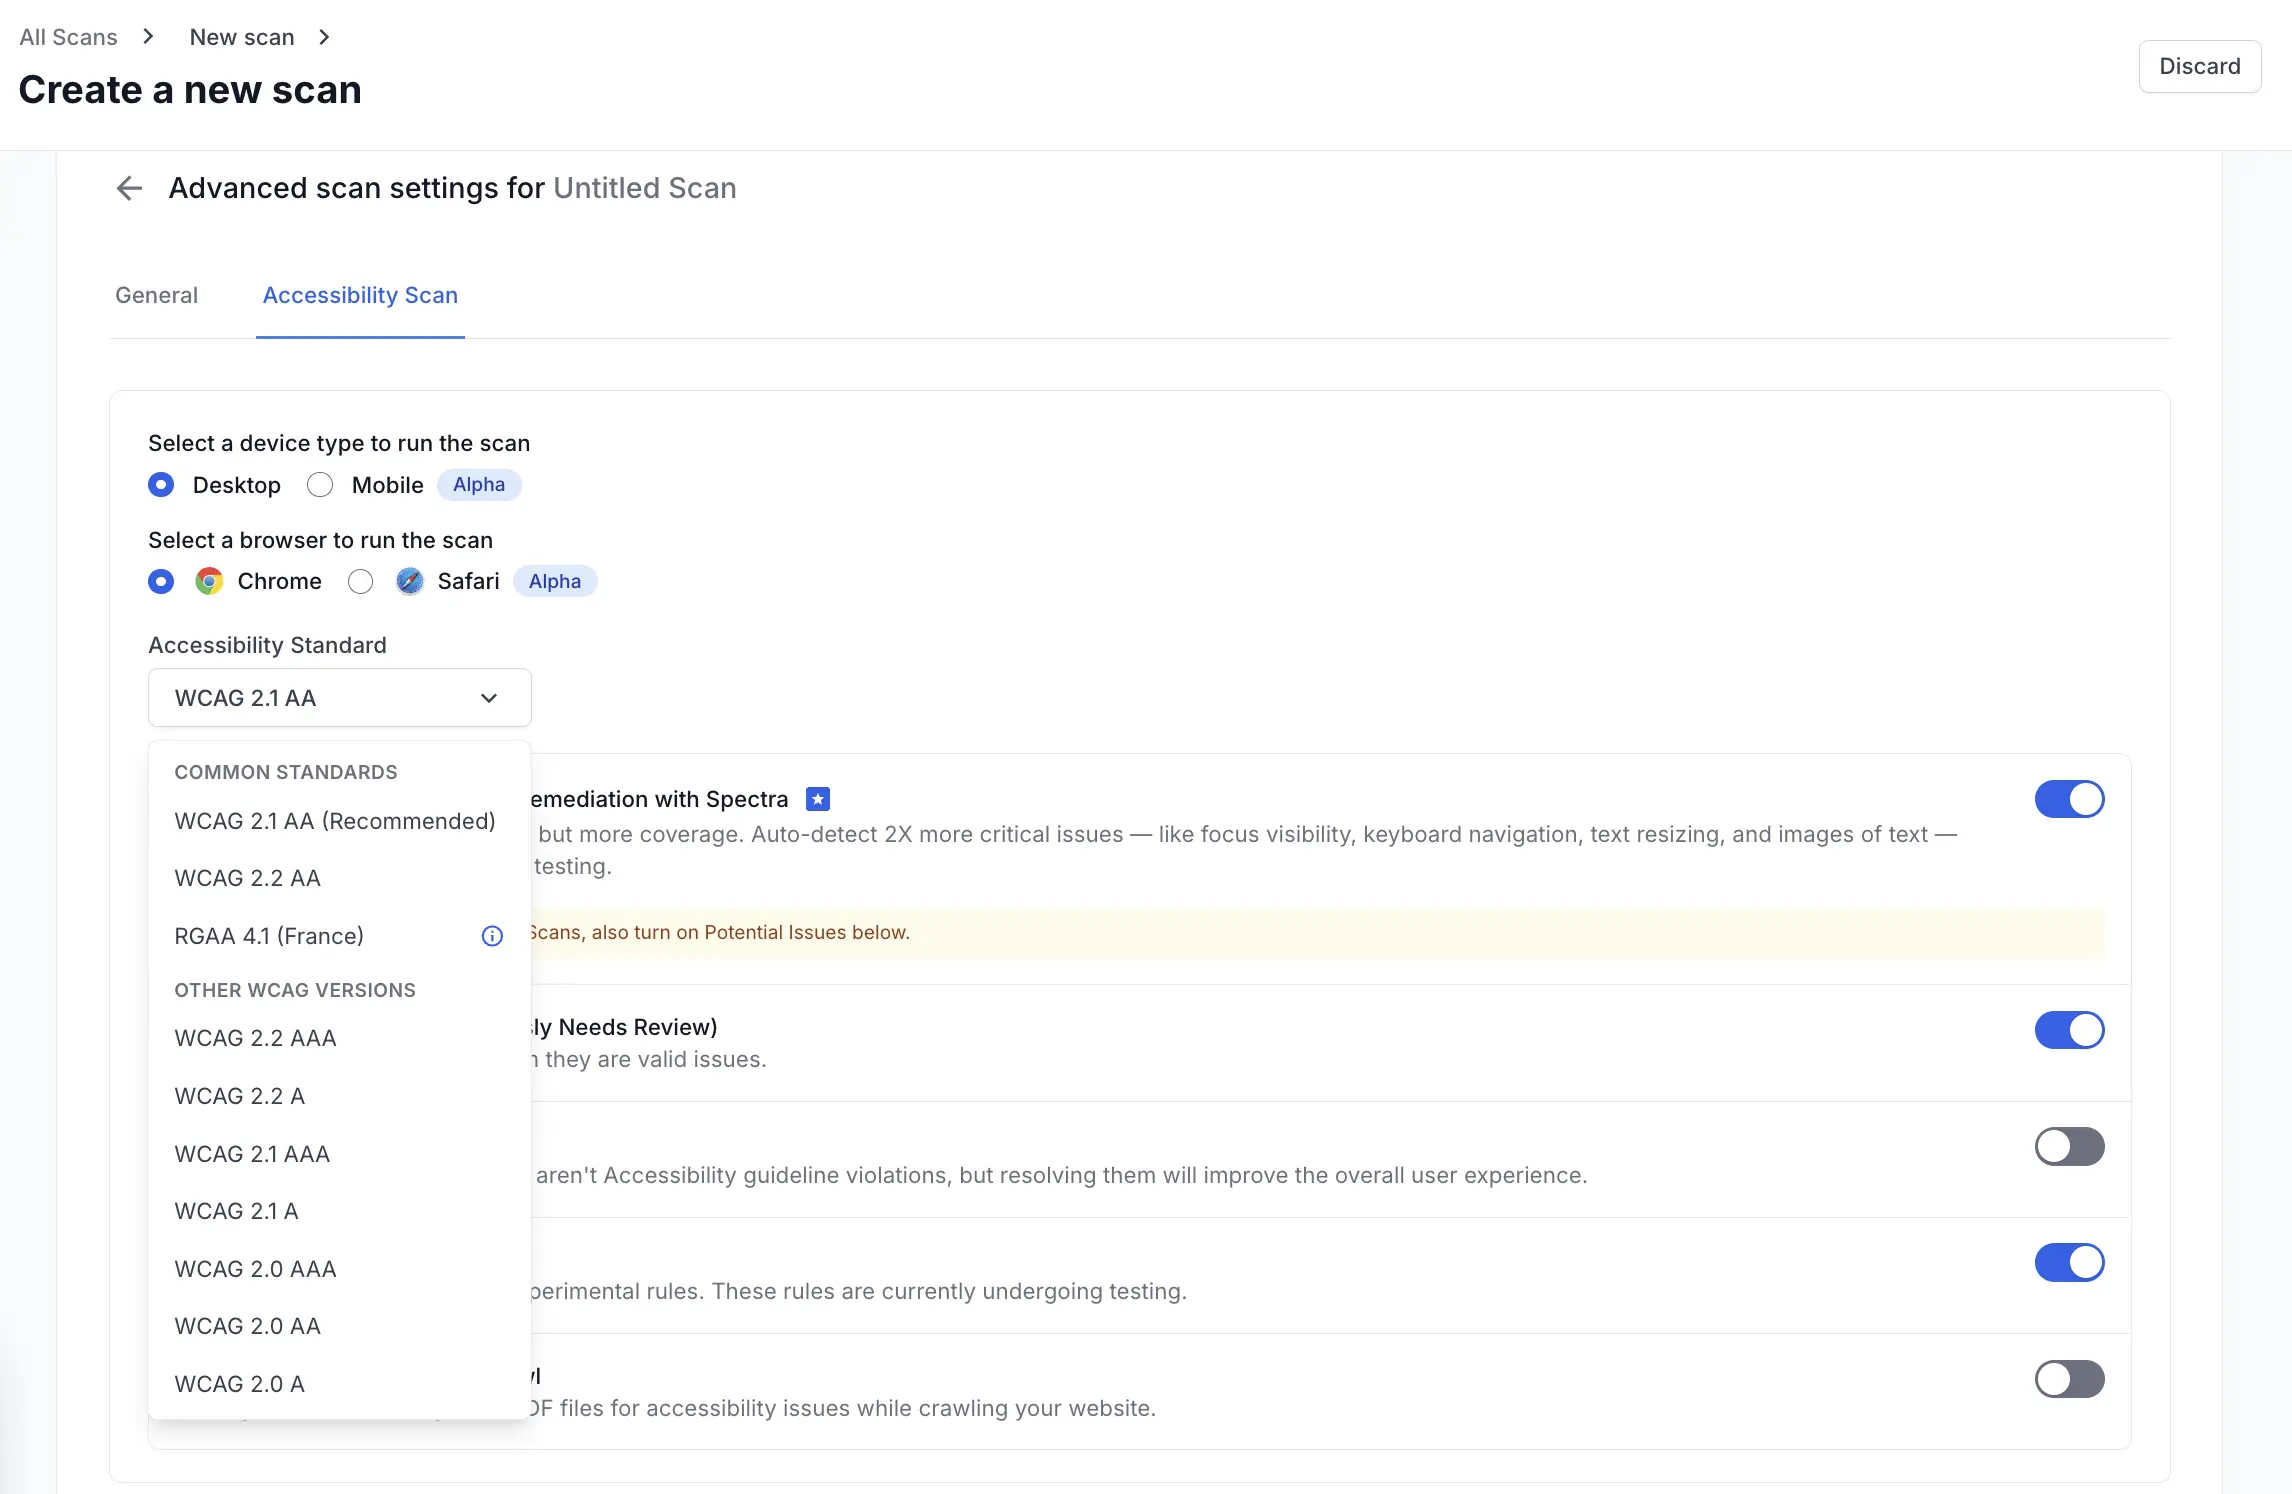Click the Chrome browser logo icon
Screen dimensions: 2292x1494
coord(209,581)
